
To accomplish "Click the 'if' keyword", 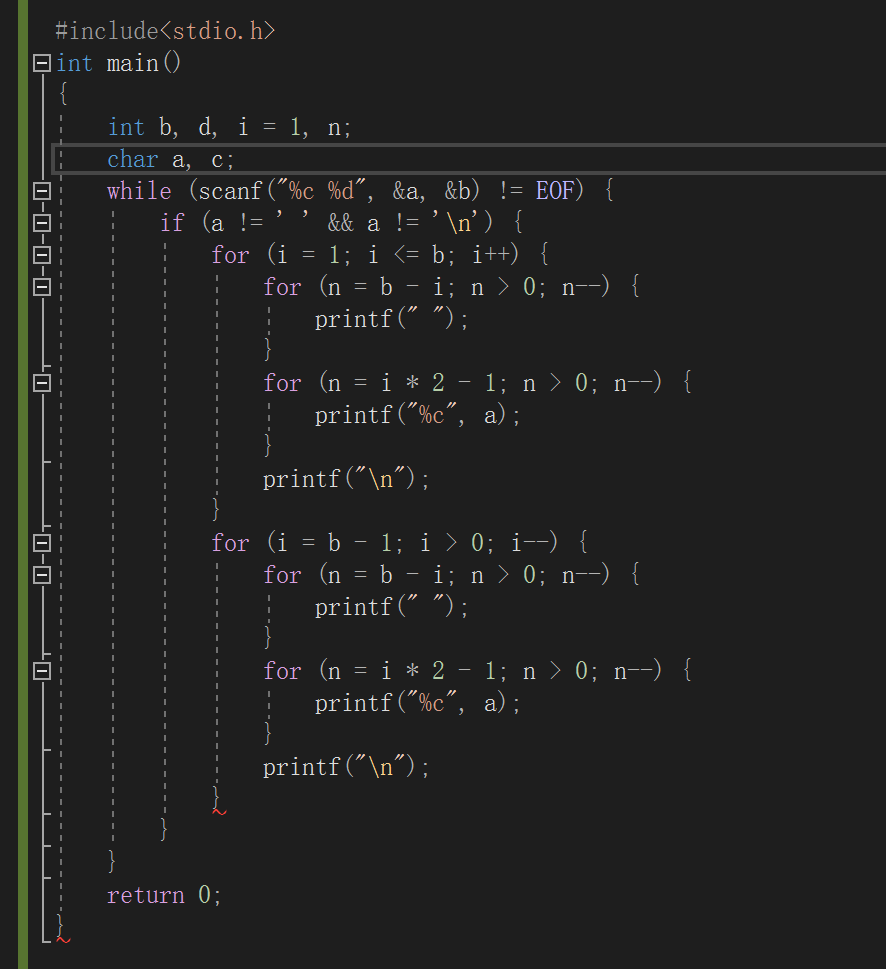I will click(x=172, y=222).
